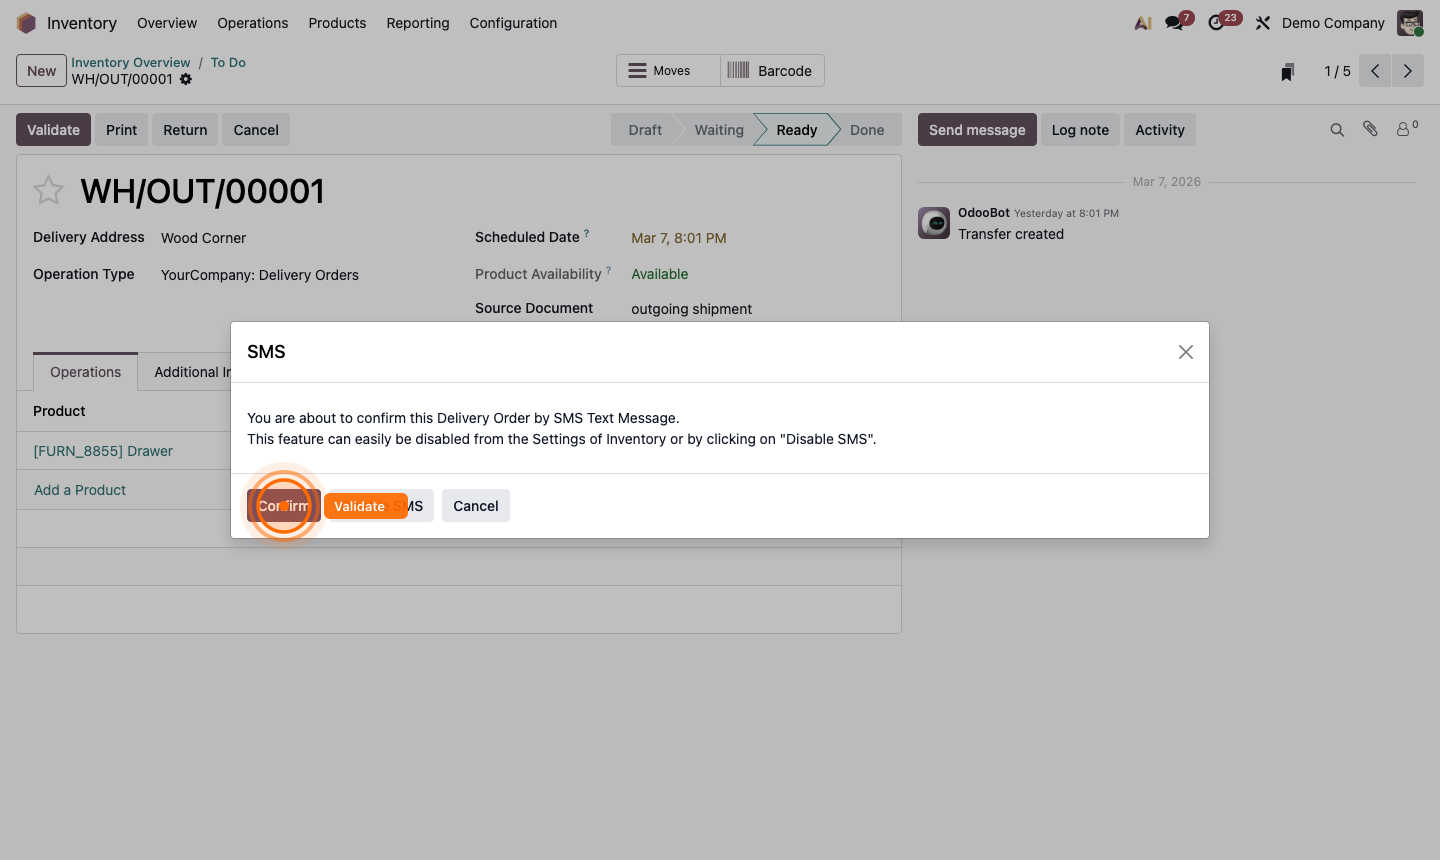Toggle the record bookmark
The image size is (1440, 860).
[1287, 71]
